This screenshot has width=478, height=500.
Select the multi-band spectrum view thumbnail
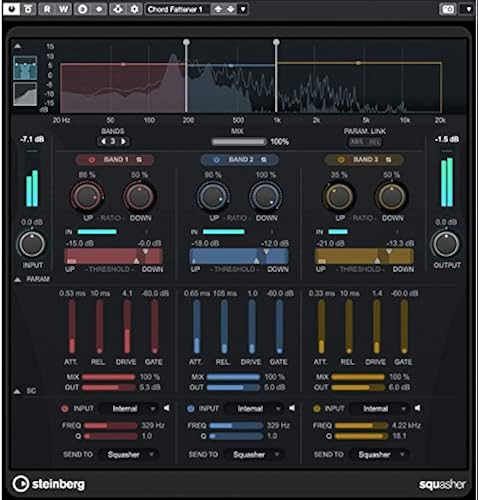pos(25,68)
